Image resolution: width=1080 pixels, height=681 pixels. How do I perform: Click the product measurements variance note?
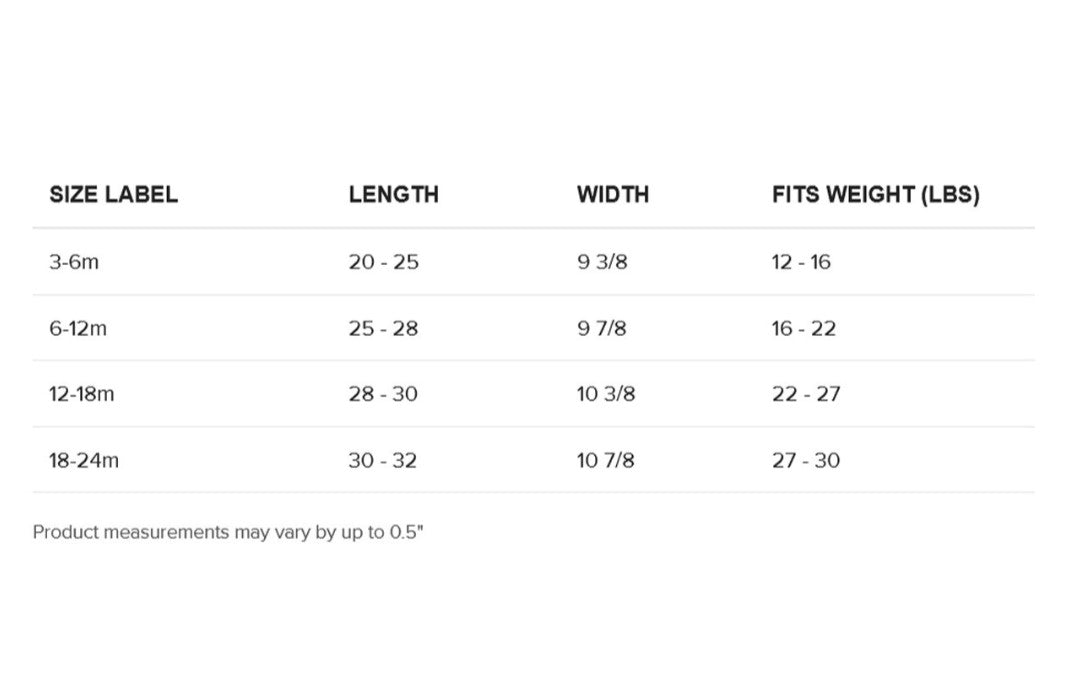coord(228,532)
